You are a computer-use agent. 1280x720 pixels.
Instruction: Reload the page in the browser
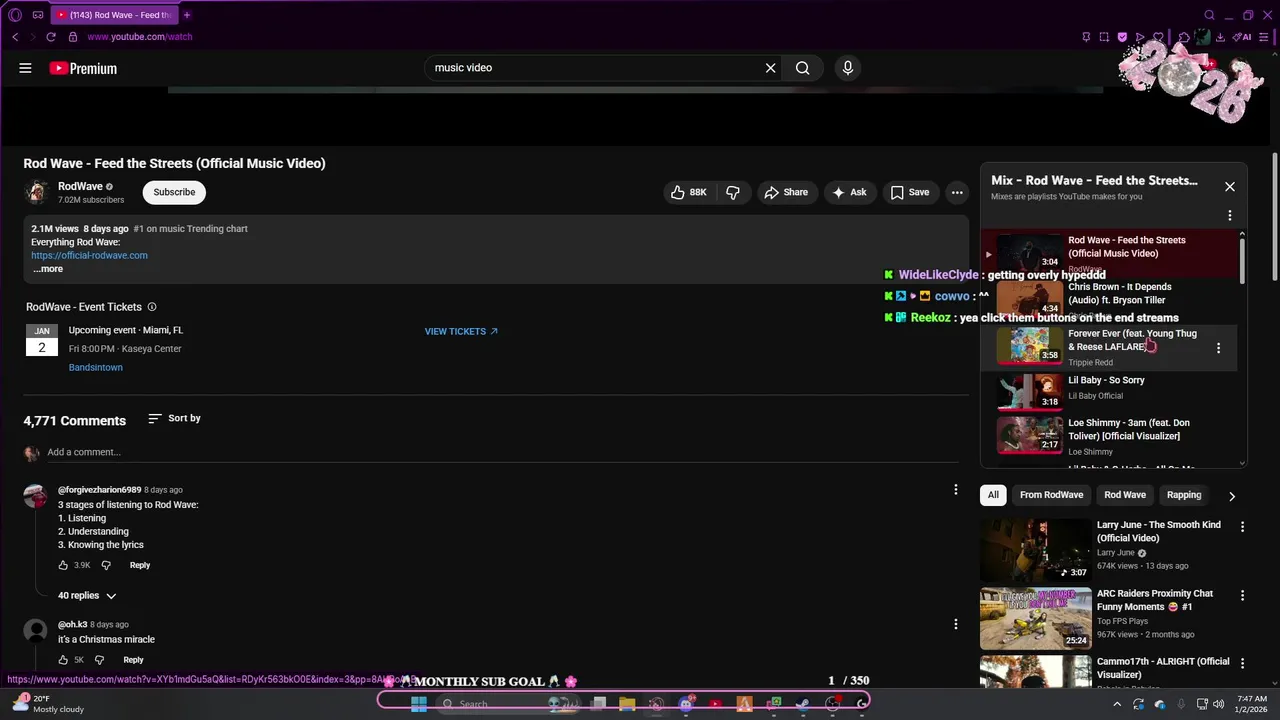[51, 37]
